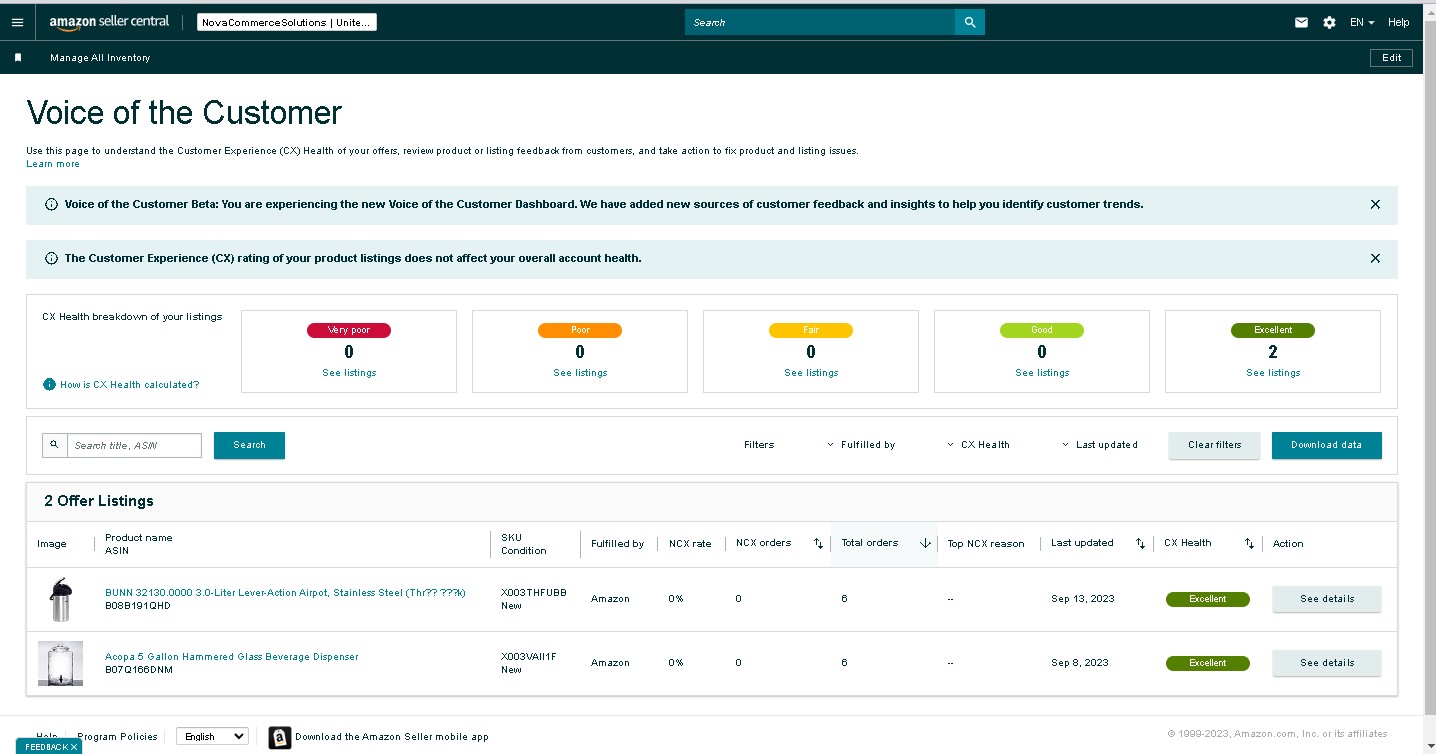Sort by Last updated column arrows
This screenshot has width=1436, height=754.
point(1140,544)
